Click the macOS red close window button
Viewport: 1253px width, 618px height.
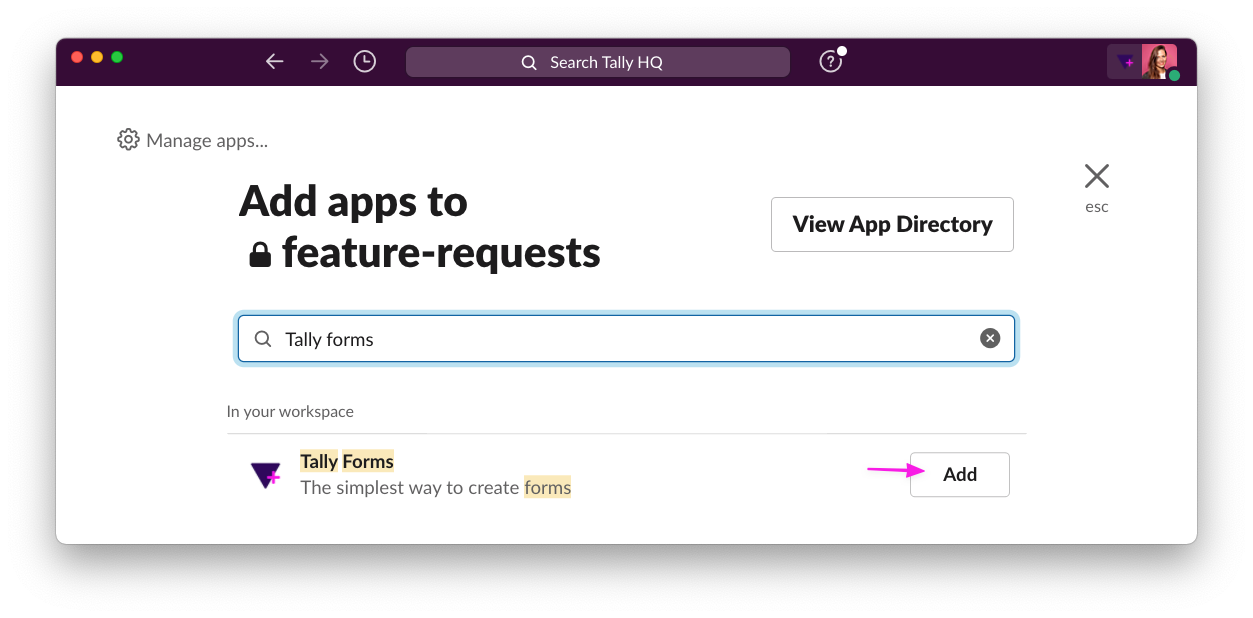(77, 57)
